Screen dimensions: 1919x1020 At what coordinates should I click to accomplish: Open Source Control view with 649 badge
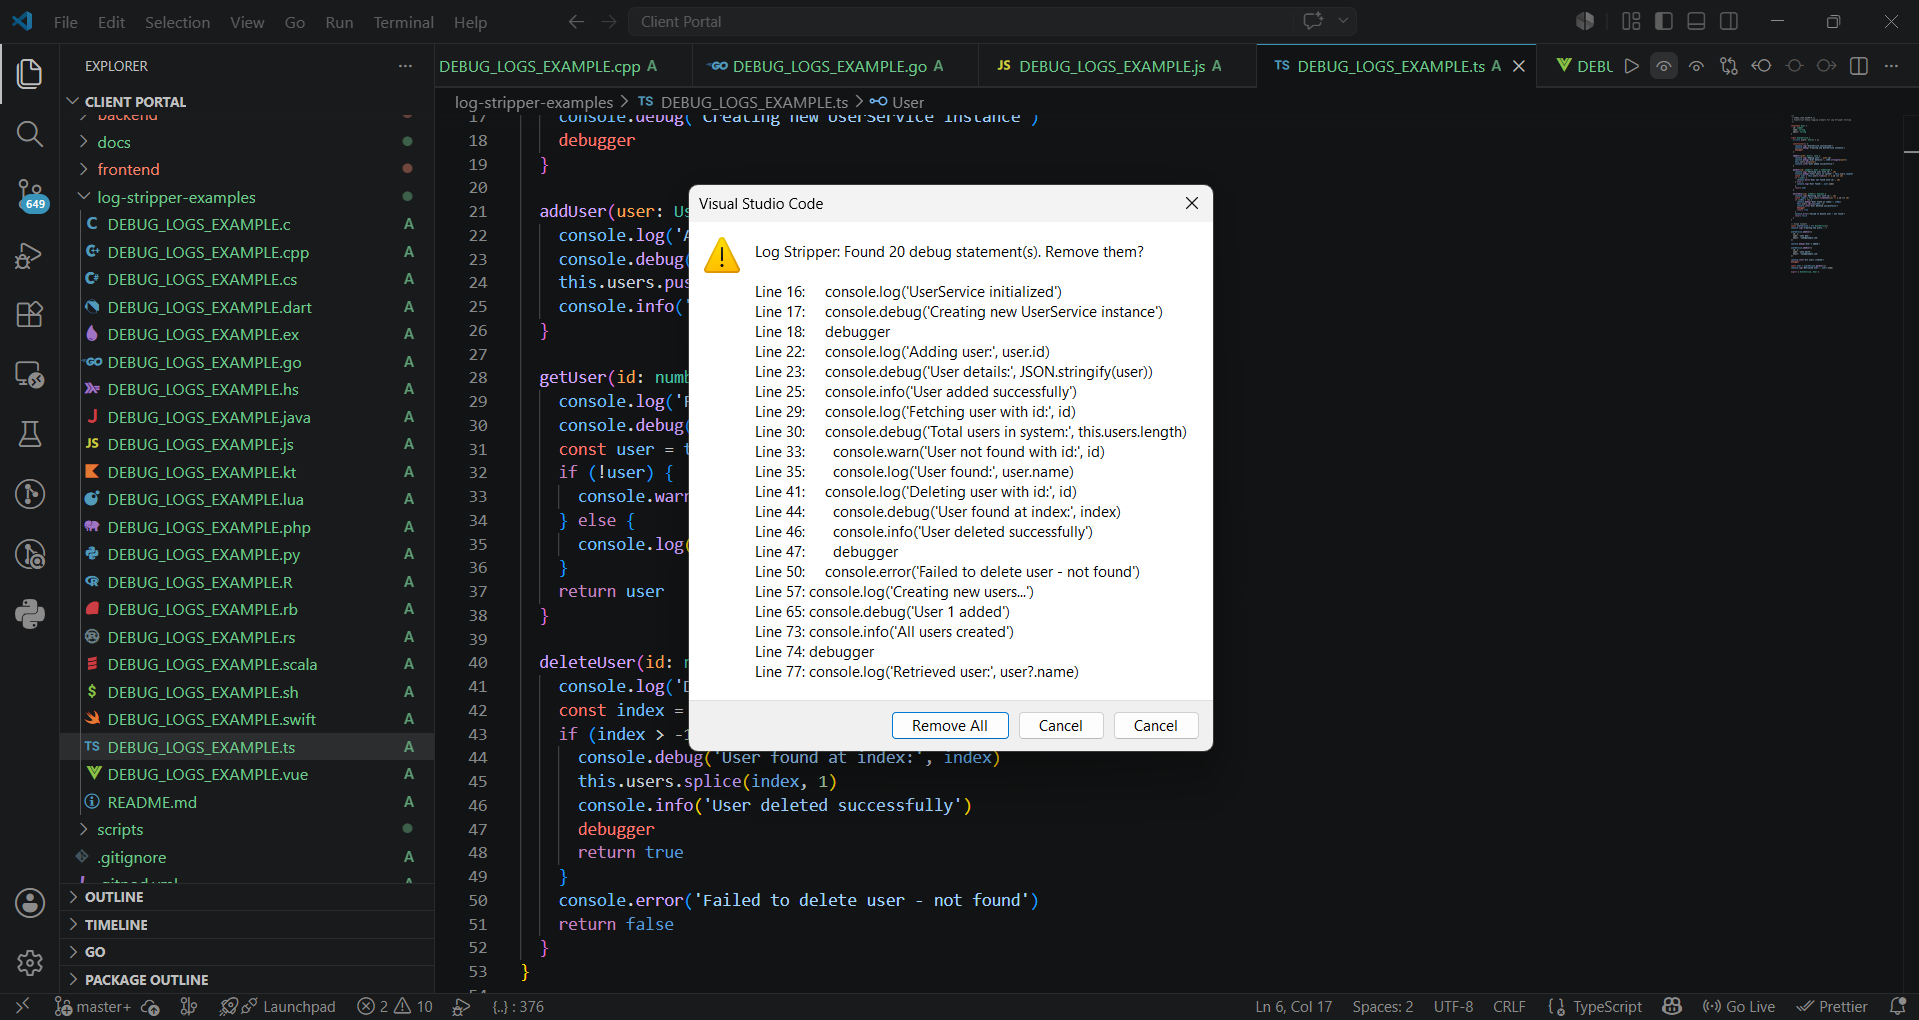coord(30,195)
